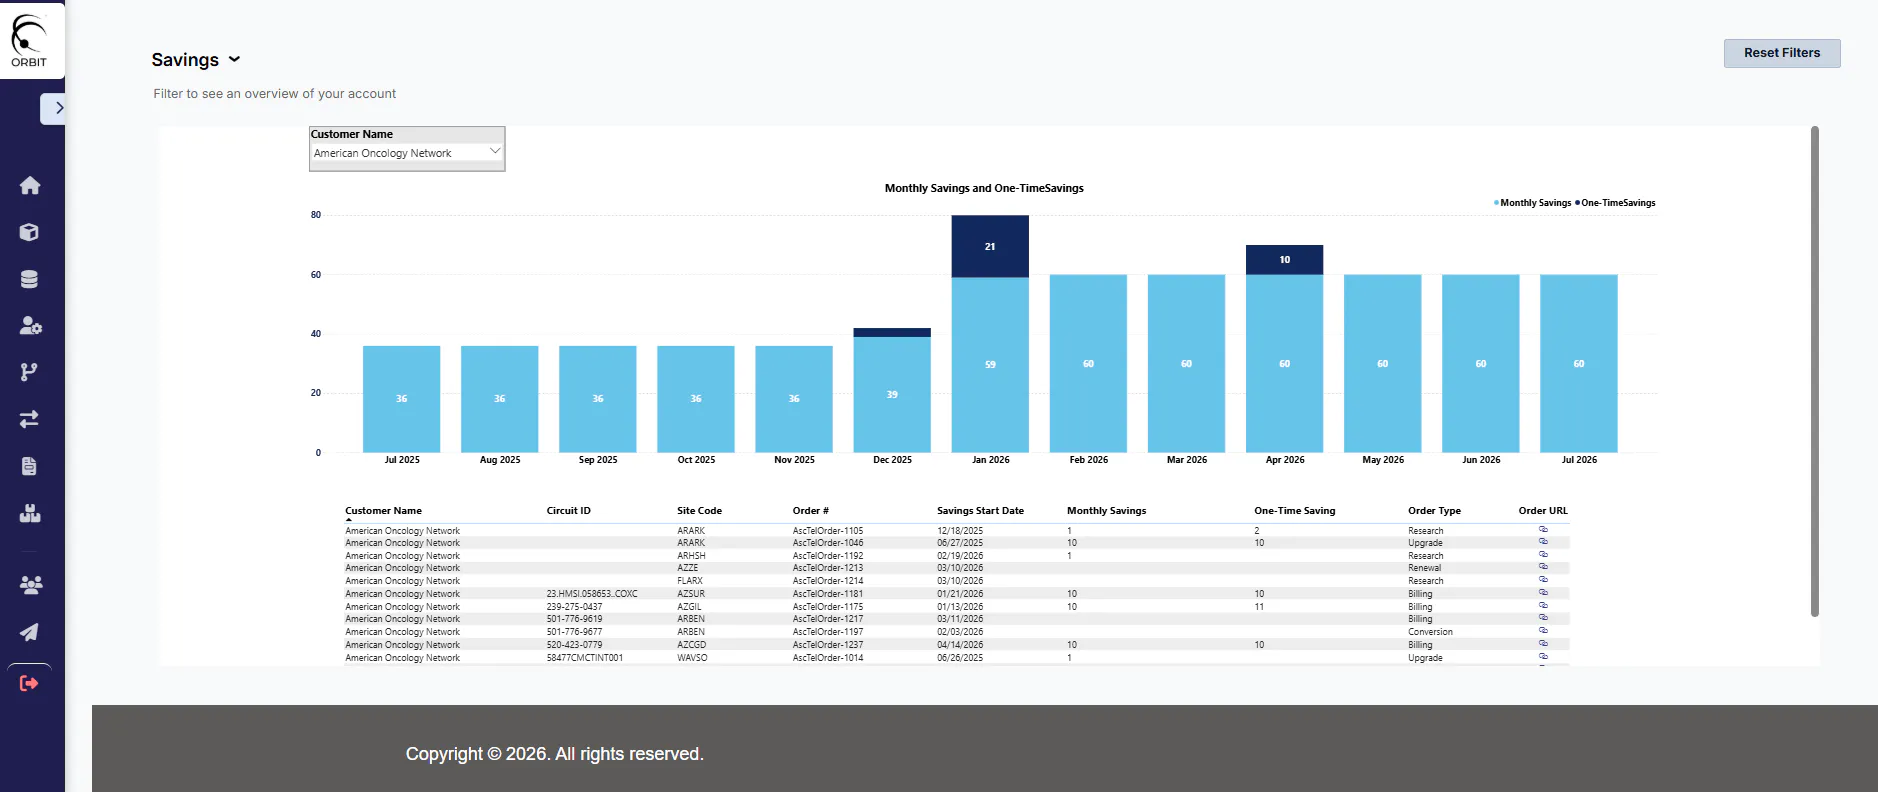Image resolution: width=1878 pixels, height=792 pixels.
Task: Click the Reset Filters button
Action: point(1782,53)
